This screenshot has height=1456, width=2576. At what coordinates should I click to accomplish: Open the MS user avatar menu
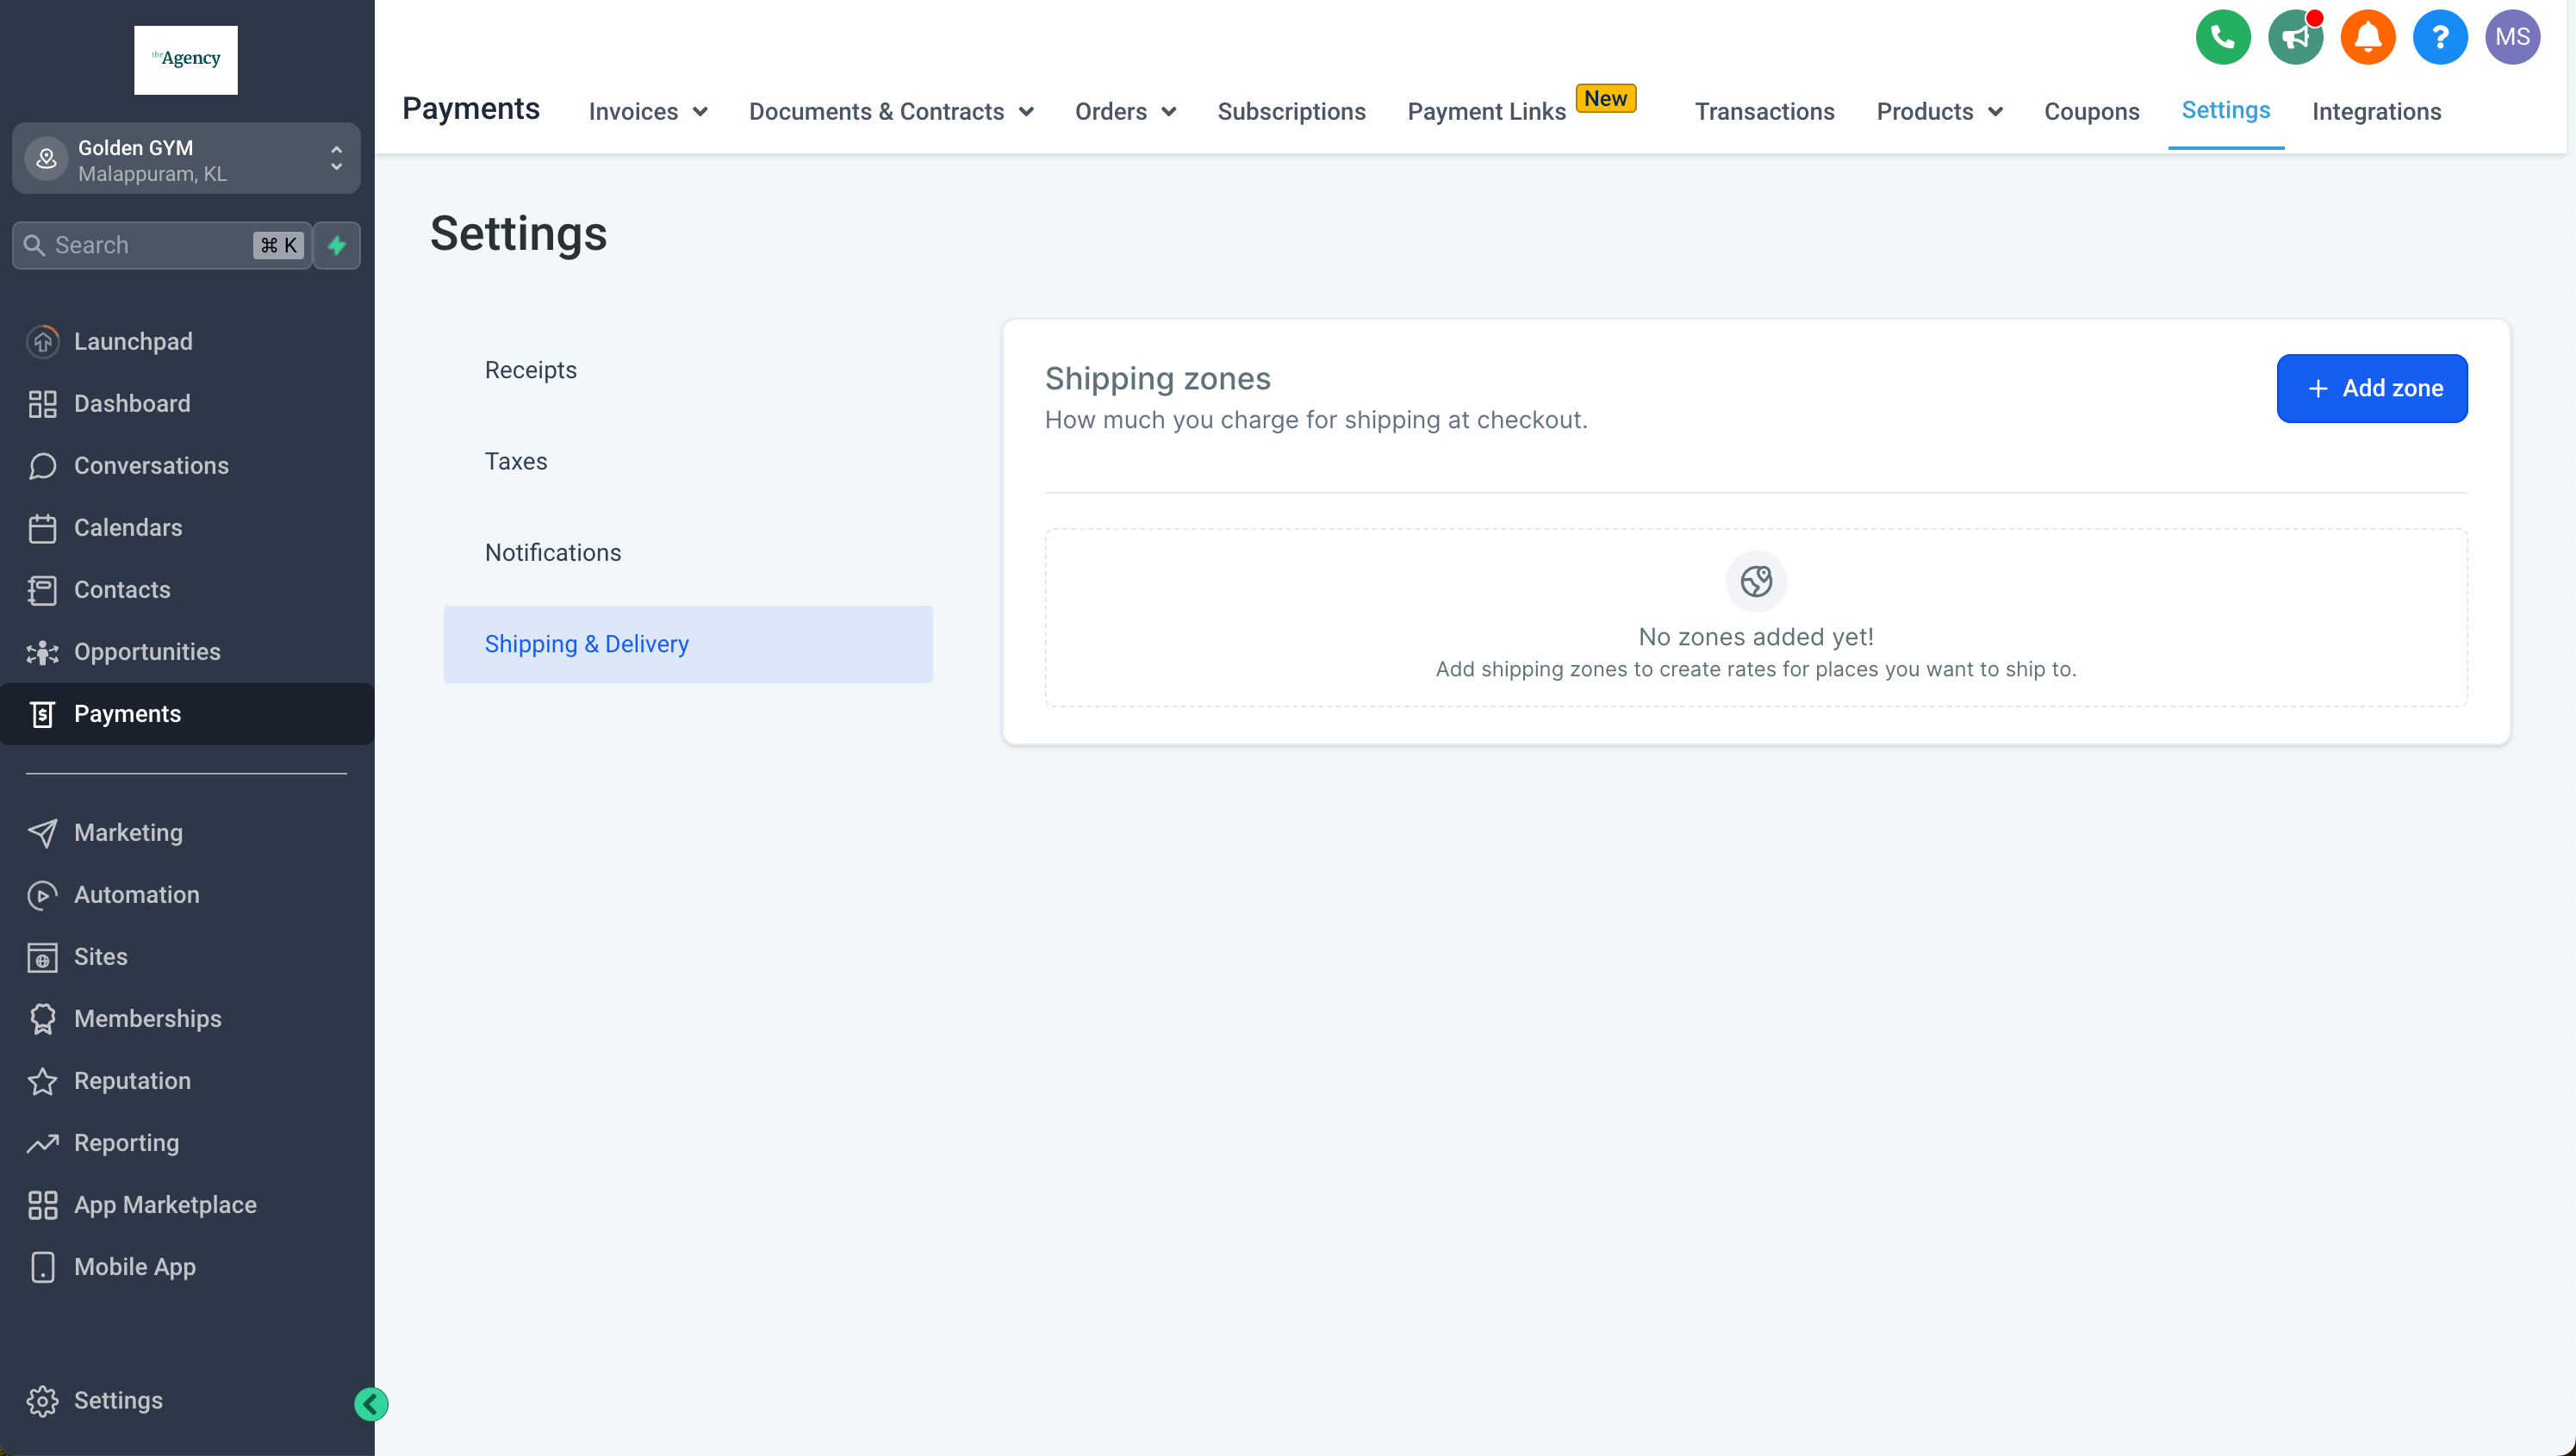(x=2511, y=37)
